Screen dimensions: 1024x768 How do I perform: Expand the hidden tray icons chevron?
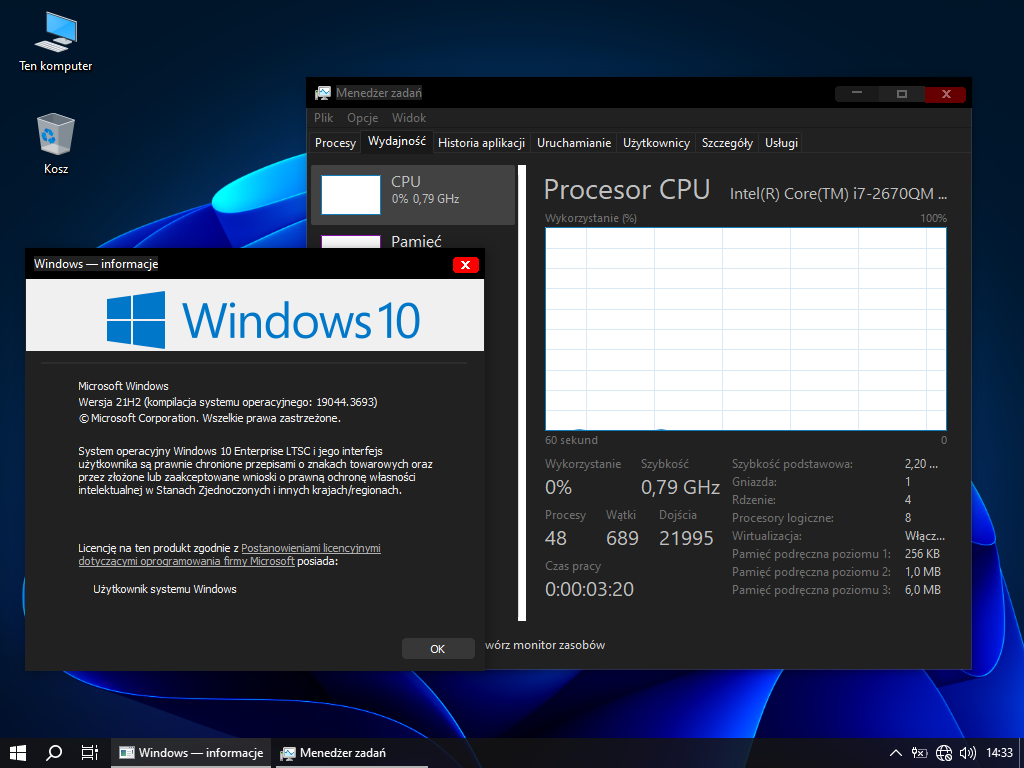click(896, 753)
